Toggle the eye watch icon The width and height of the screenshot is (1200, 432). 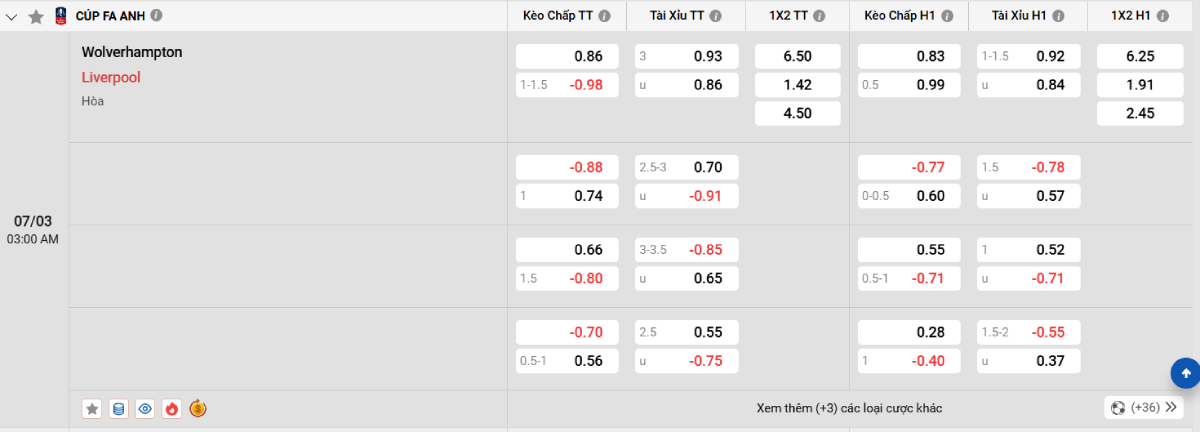point(145,408)
